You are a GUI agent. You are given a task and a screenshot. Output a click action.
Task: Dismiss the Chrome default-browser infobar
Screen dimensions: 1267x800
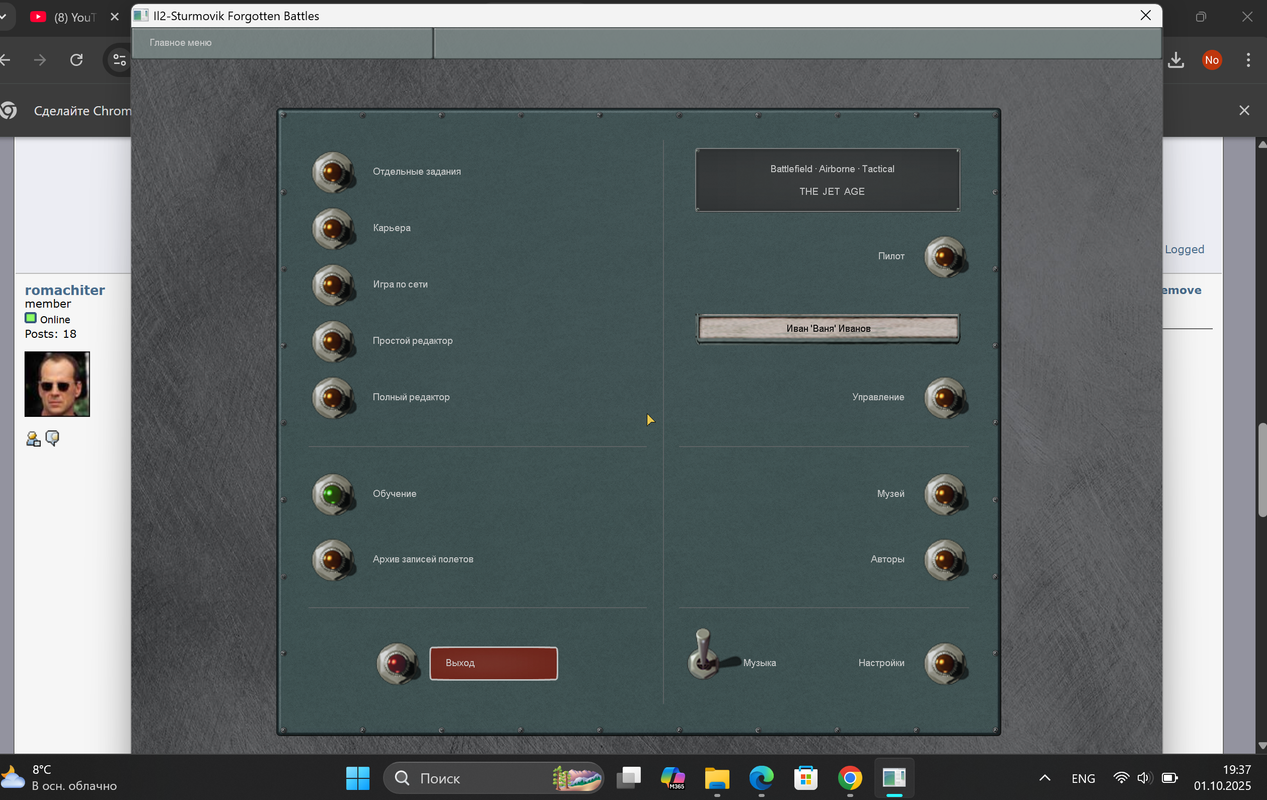click(x=1244, y=110)
